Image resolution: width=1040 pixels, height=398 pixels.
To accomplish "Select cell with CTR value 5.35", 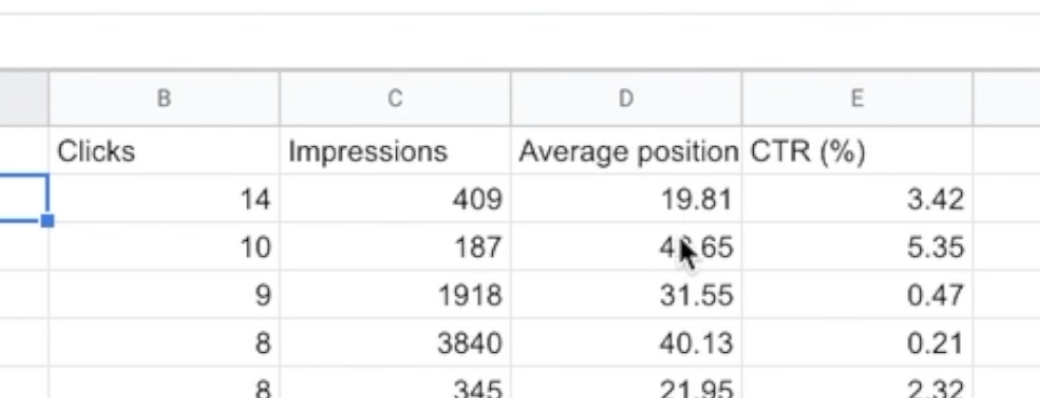I will click(x=857, y=247).
